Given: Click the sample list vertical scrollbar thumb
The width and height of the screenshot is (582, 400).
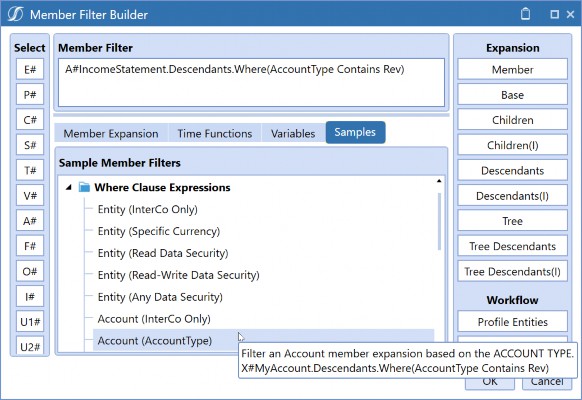Looking at the screenshot, I should [439, 222].
